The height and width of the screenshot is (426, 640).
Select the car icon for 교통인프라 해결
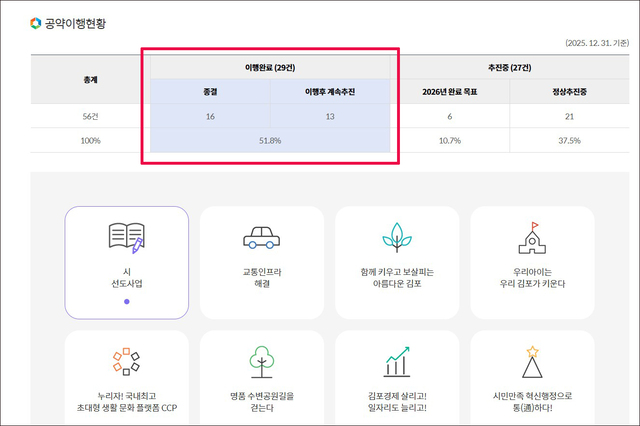tap(261, 238)
